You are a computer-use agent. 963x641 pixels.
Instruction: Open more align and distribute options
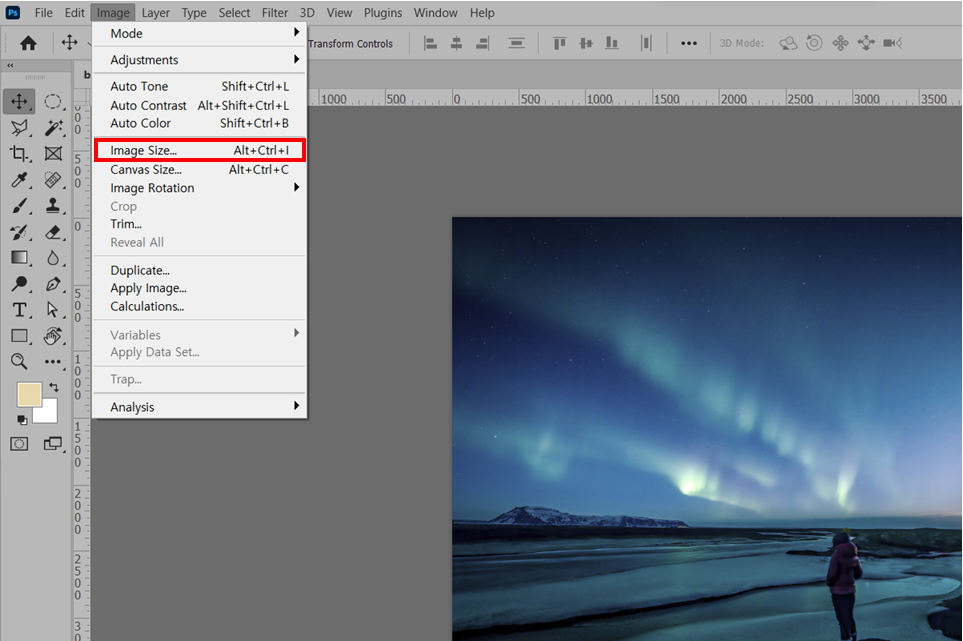(x=689, y=43)
